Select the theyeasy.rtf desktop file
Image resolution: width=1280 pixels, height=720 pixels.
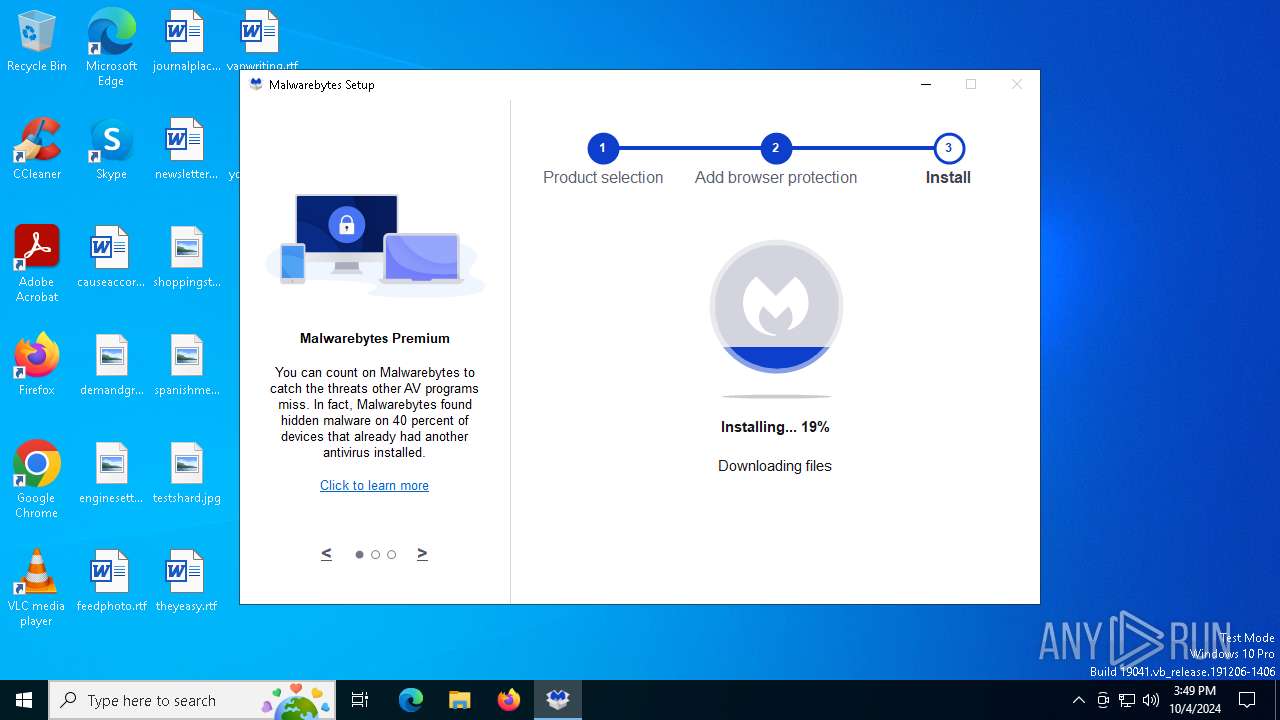[187, 582]
